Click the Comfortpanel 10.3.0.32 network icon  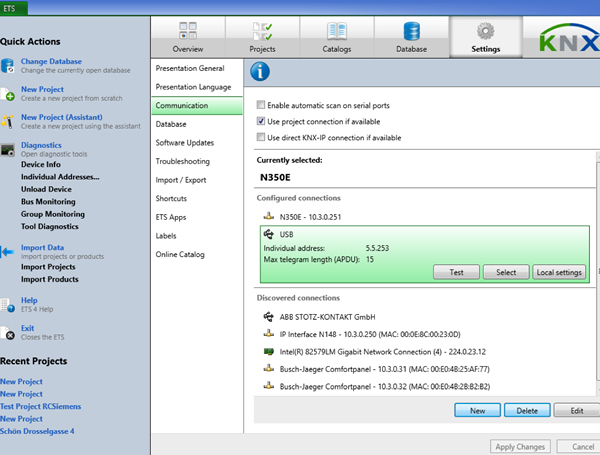[269, 386]
